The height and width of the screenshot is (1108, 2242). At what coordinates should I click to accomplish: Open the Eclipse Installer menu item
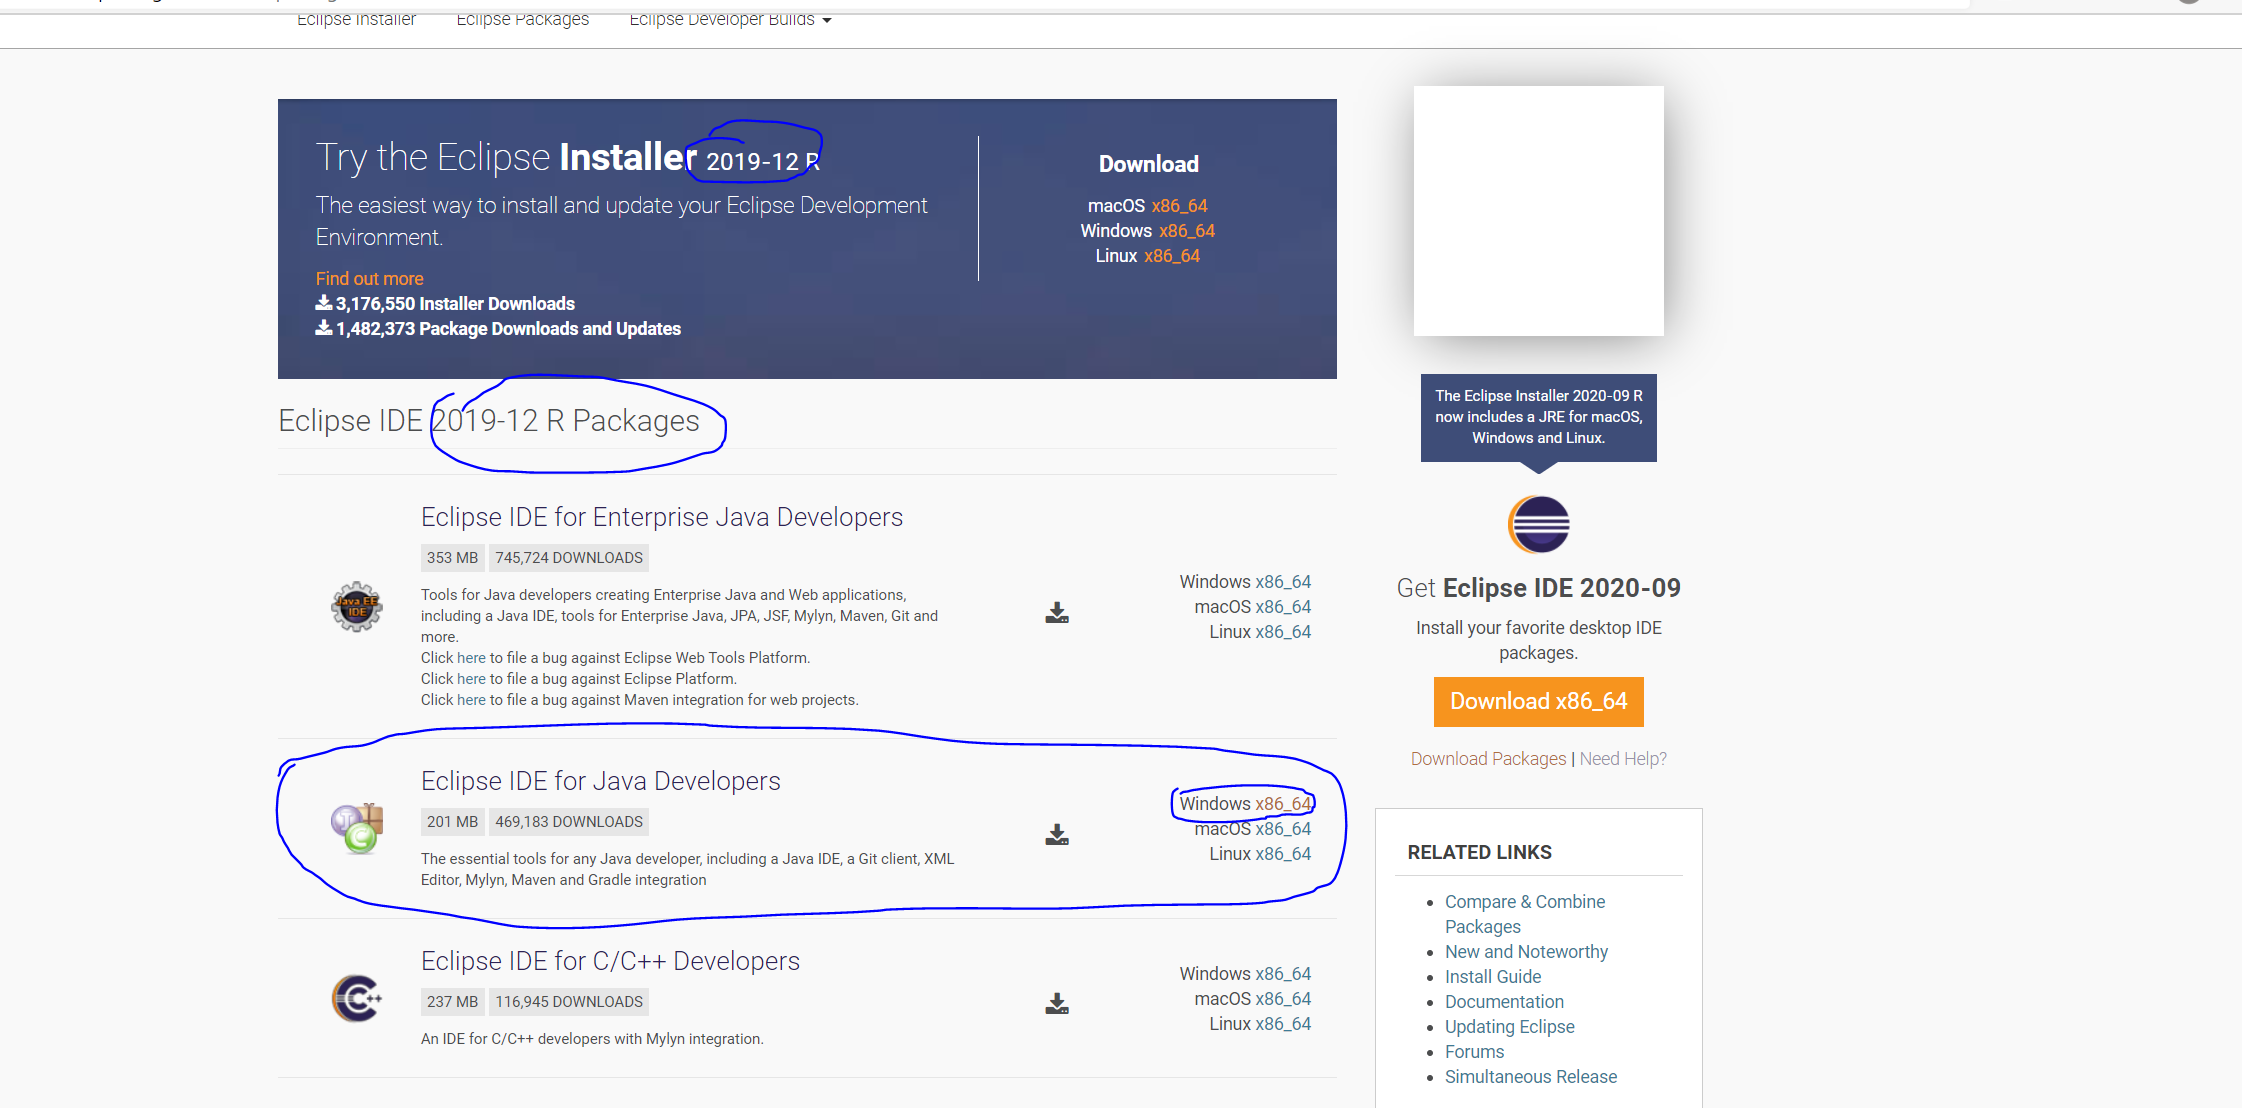click(x=356, y=19)
